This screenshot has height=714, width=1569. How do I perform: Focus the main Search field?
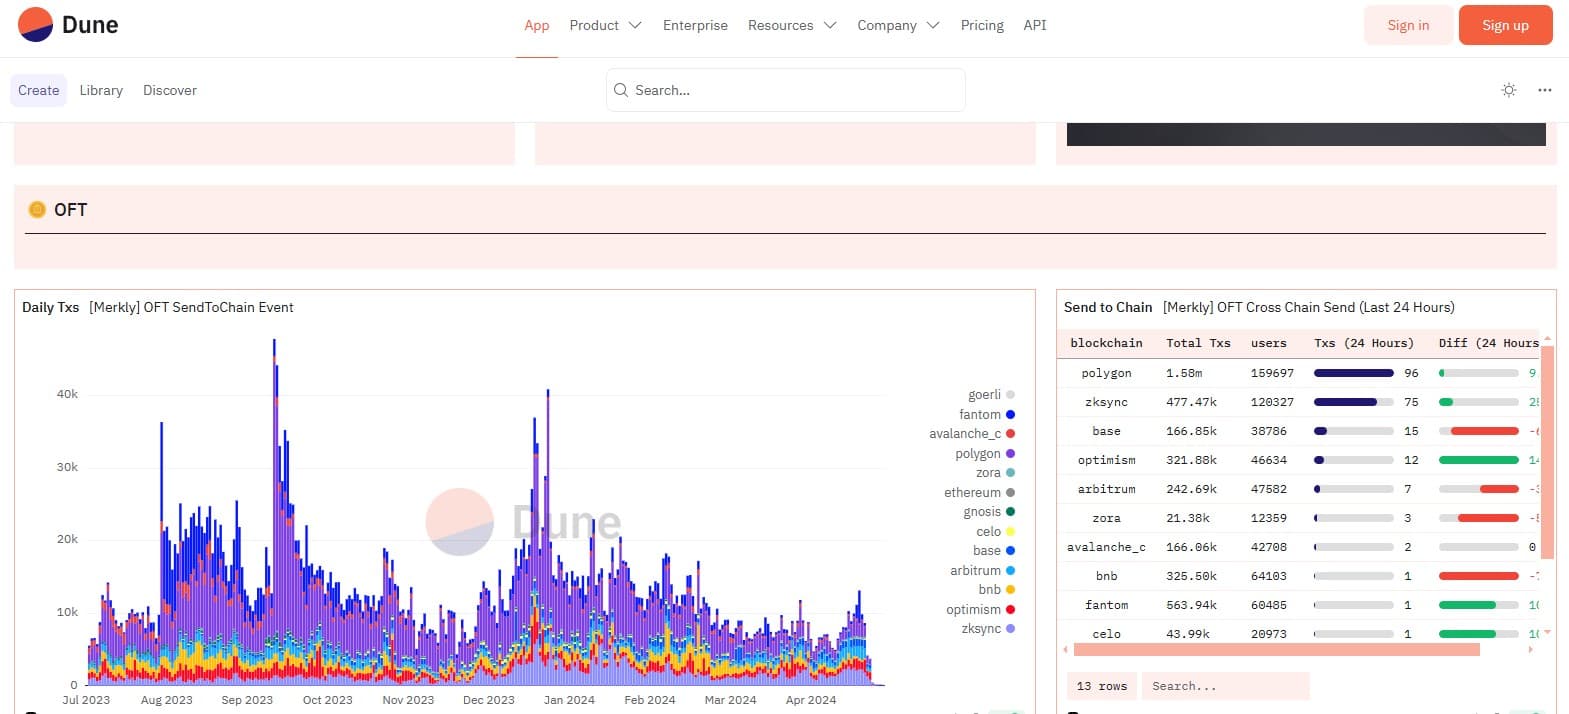point(786,90)
